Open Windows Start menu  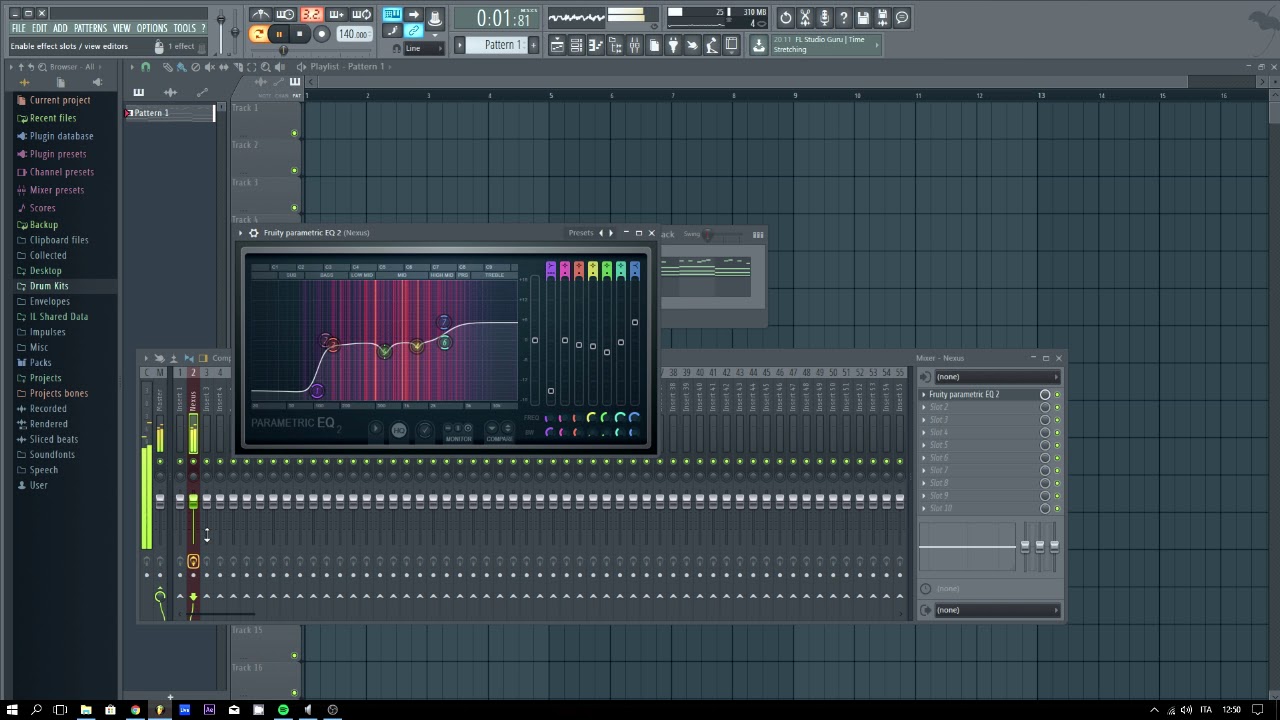click(x=12, y=710)
